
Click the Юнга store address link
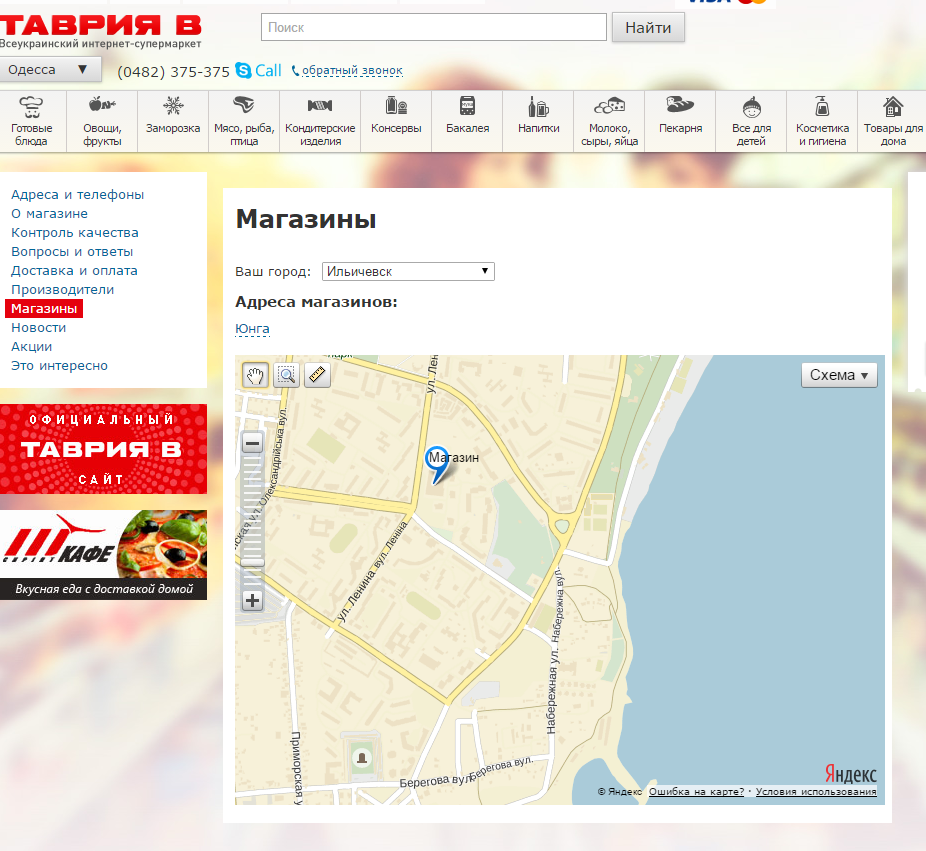[252, 329]
